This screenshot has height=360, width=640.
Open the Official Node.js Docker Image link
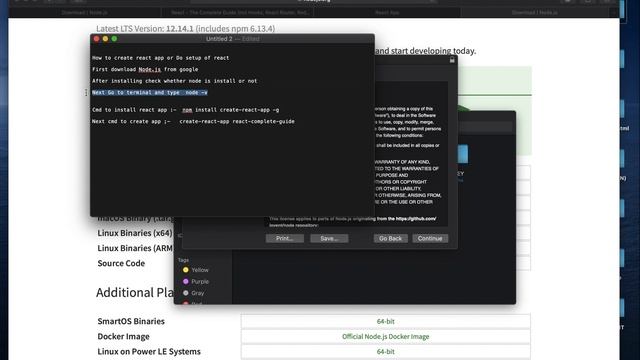click(x=385, y=336)
